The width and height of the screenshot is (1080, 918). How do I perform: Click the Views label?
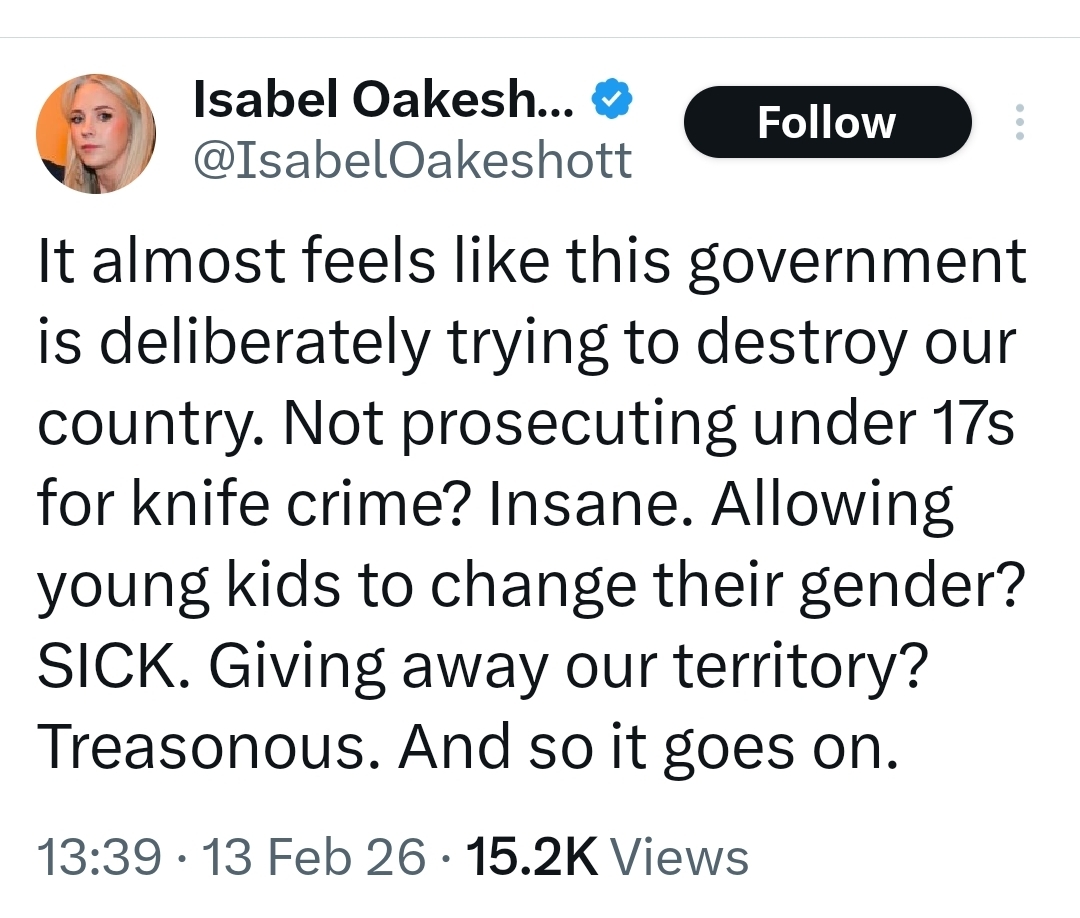point(679,858)
